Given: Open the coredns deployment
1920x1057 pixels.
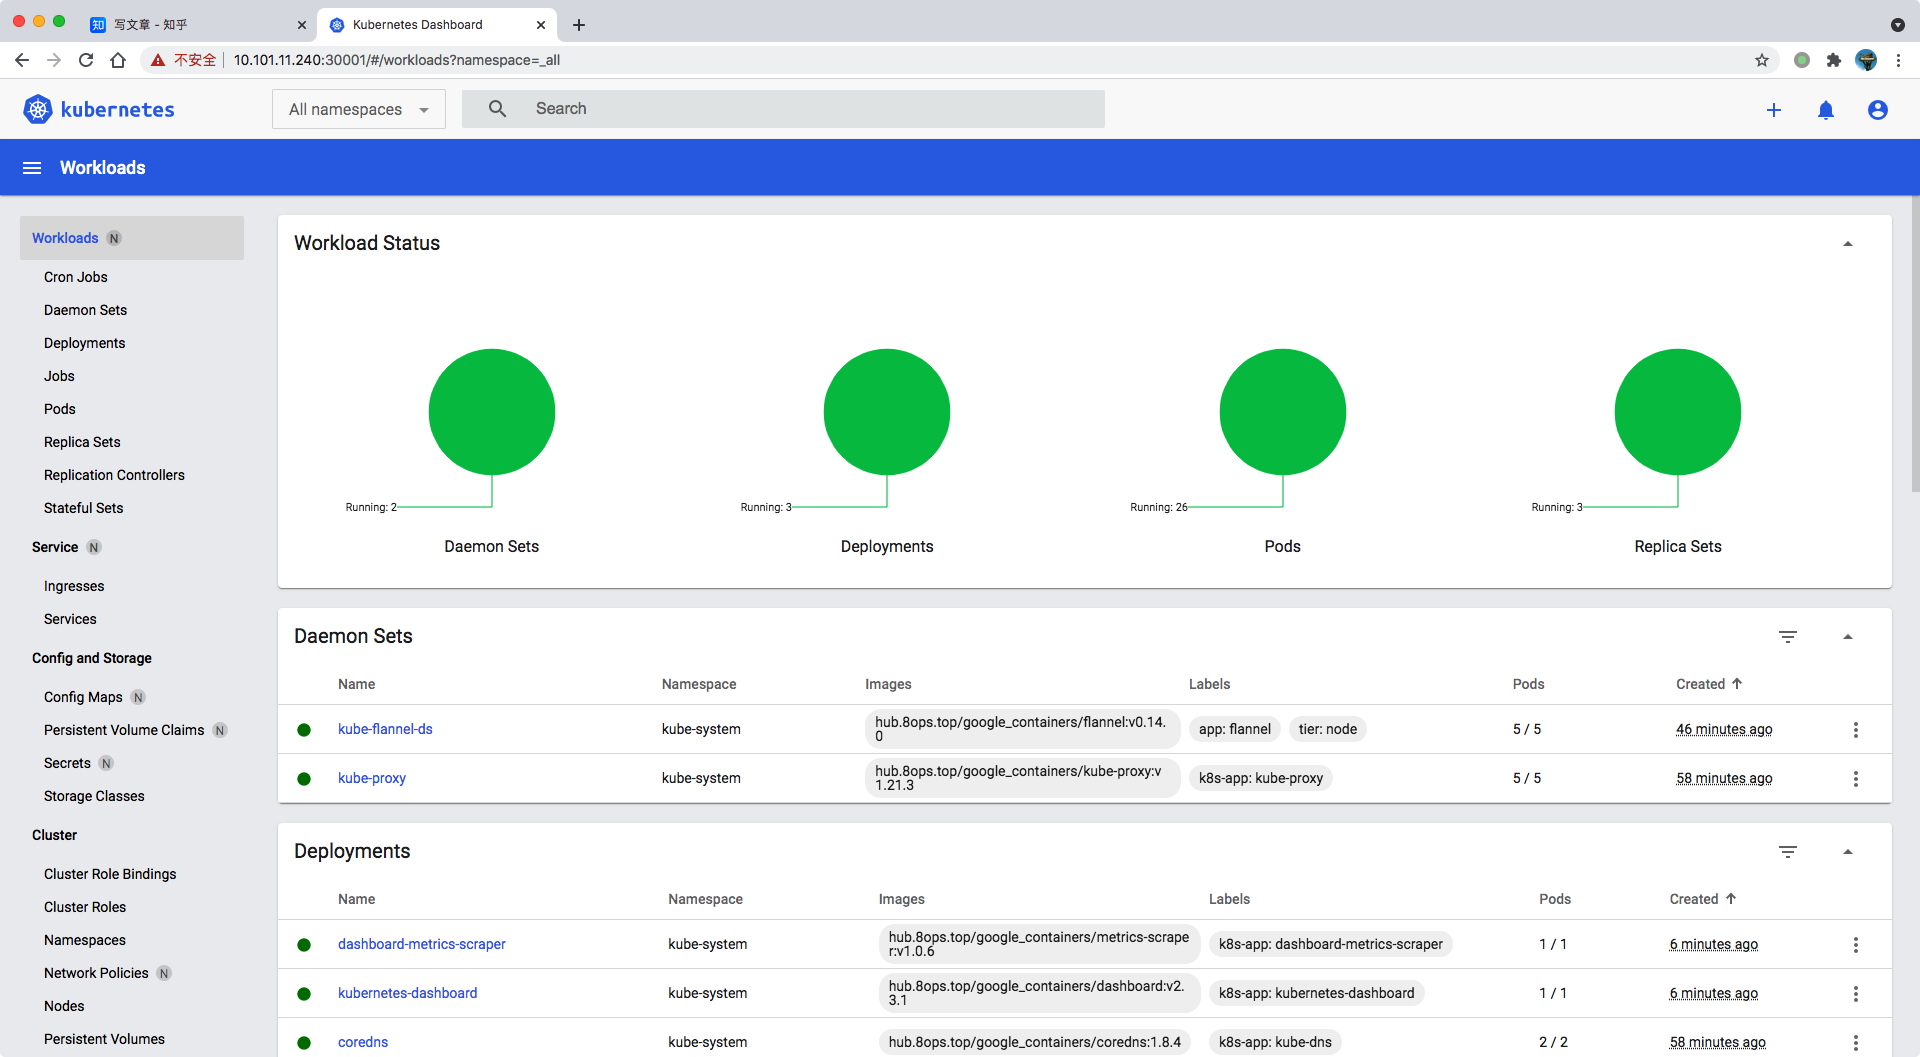Looking at the screenshot, I should (363, 1042).
